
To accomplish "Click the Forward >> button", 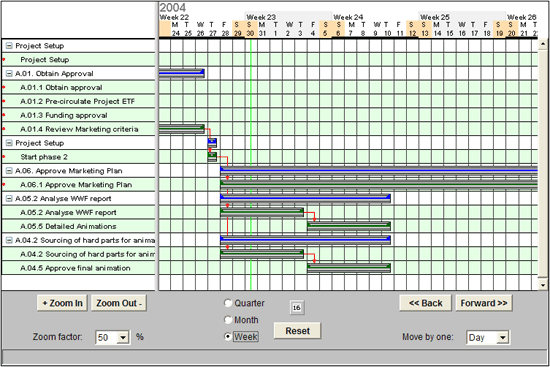I will 484,303.
